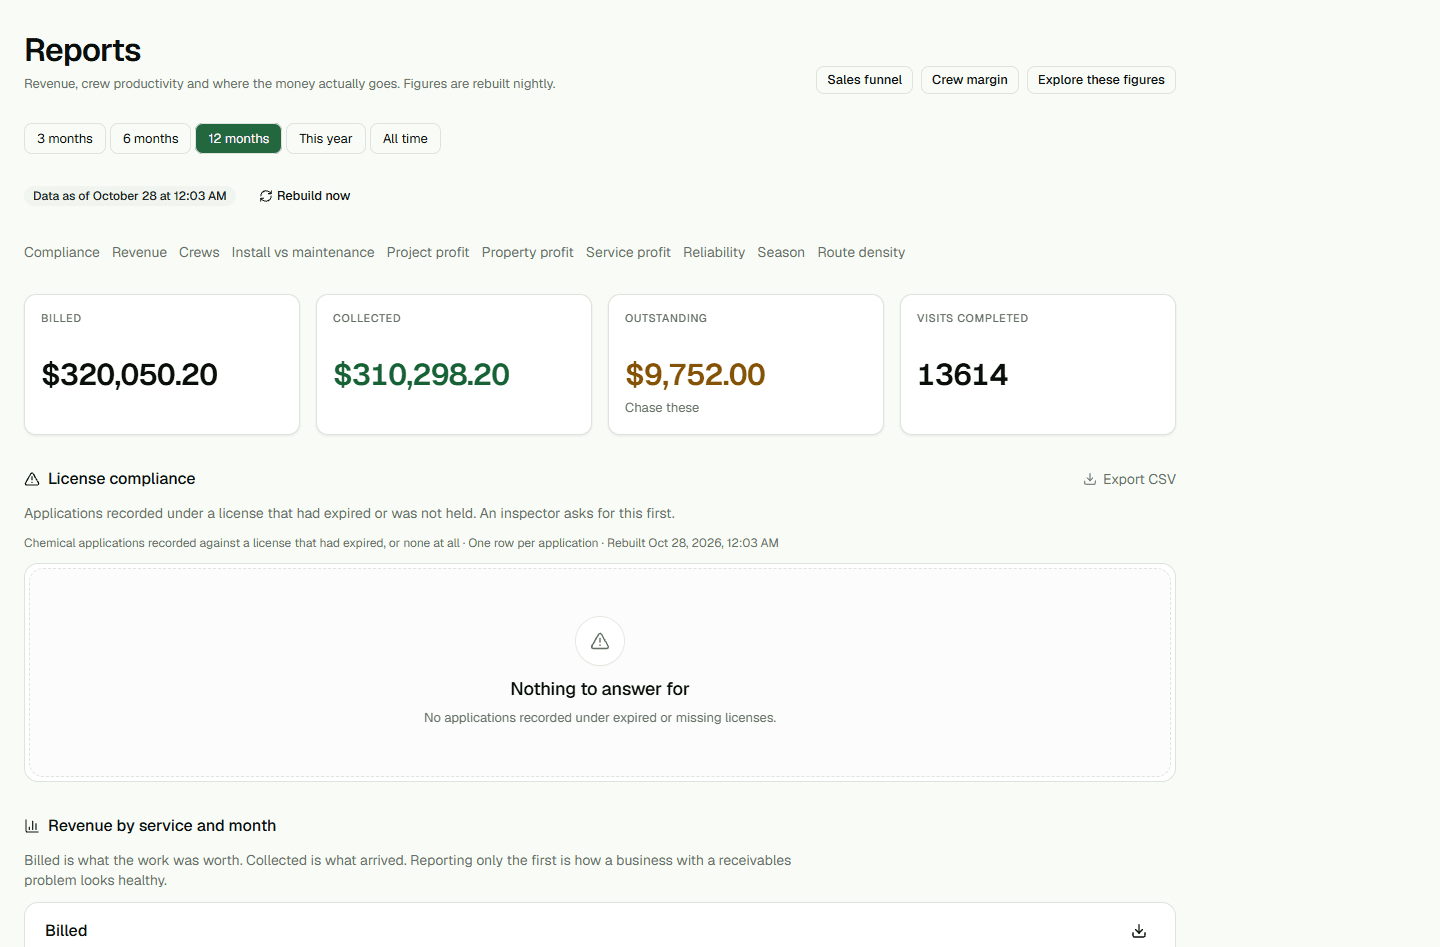Select the 12 months range

[239, 139]
